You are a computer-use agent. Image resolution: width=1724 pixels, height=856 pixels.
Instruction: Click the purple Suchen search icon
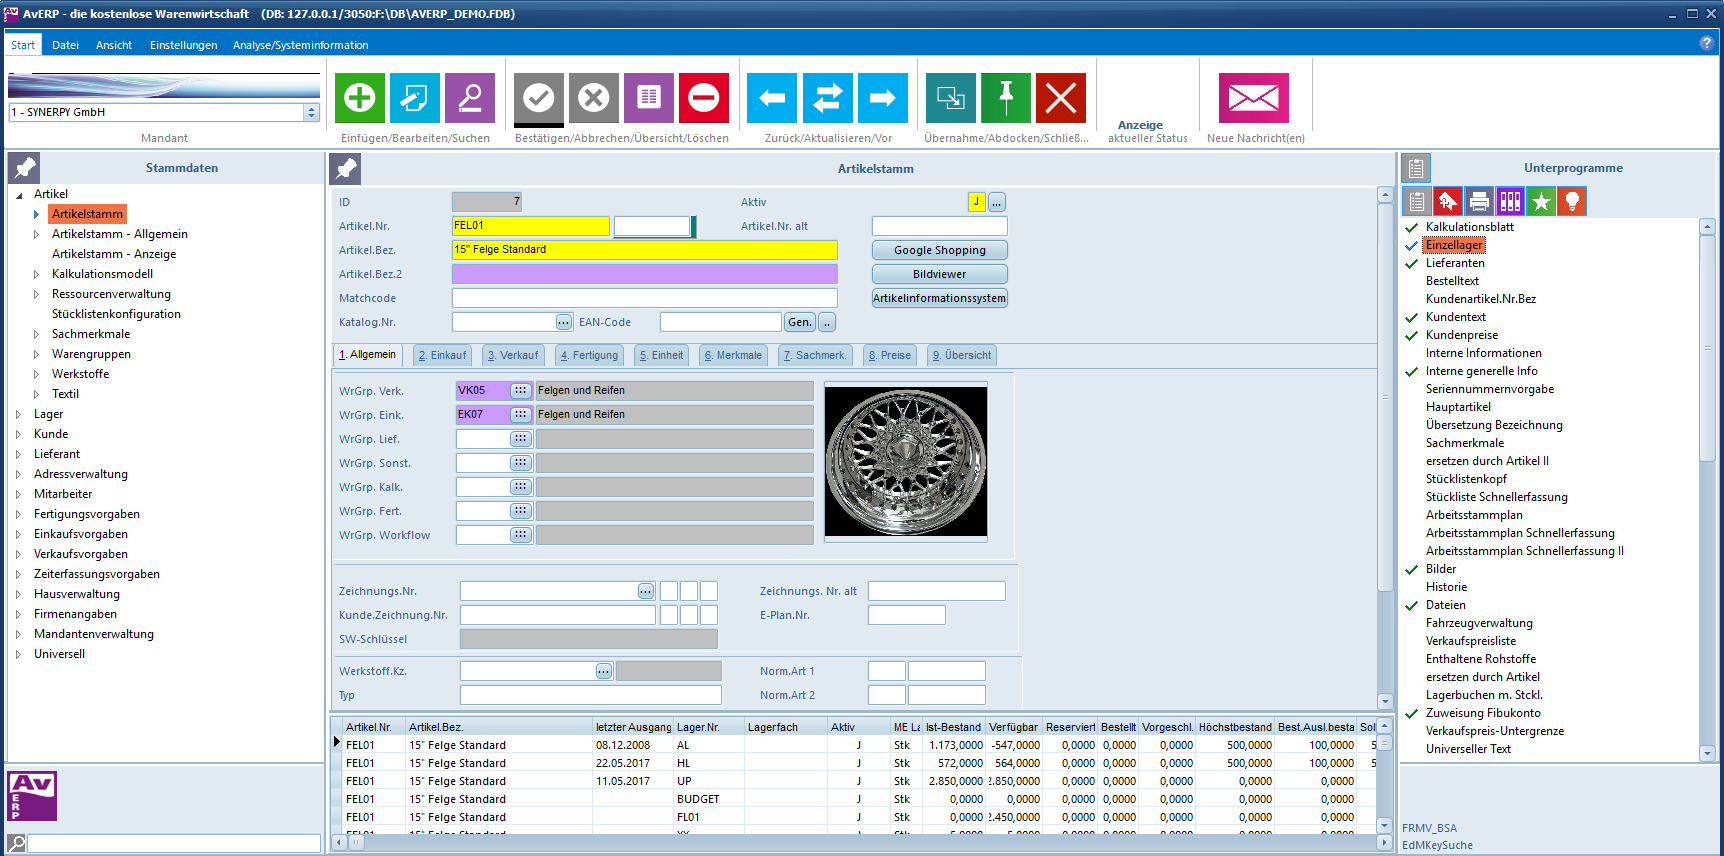470,98
